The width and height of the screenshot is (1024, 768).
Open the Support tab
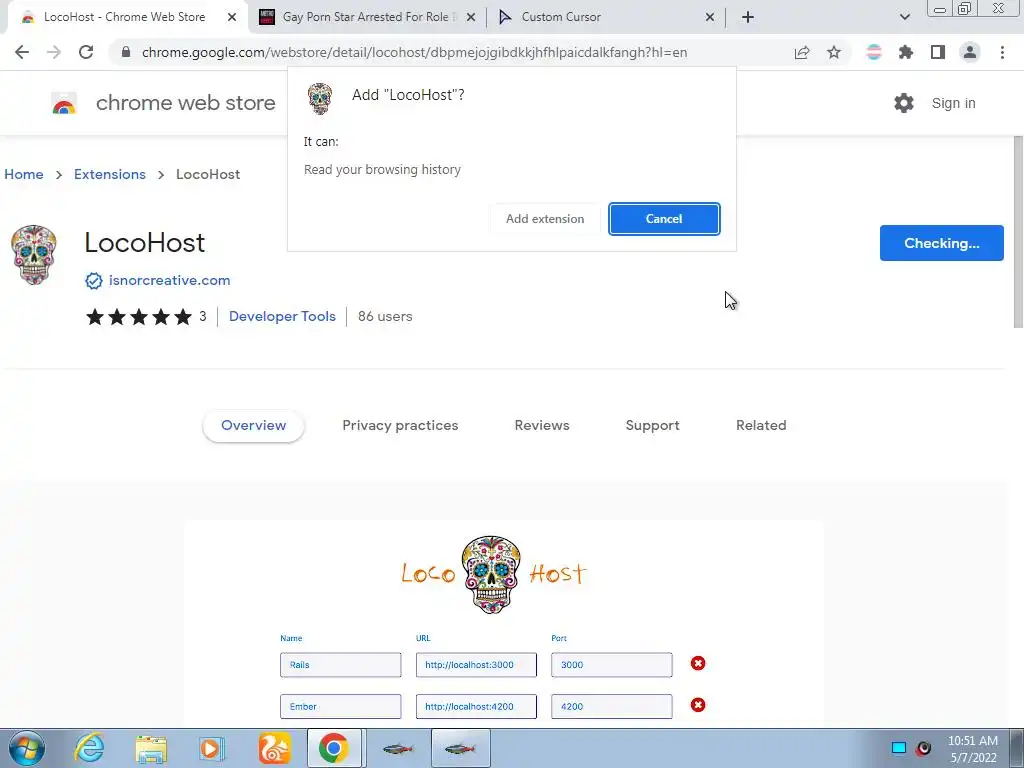click(x=652, y=426)
